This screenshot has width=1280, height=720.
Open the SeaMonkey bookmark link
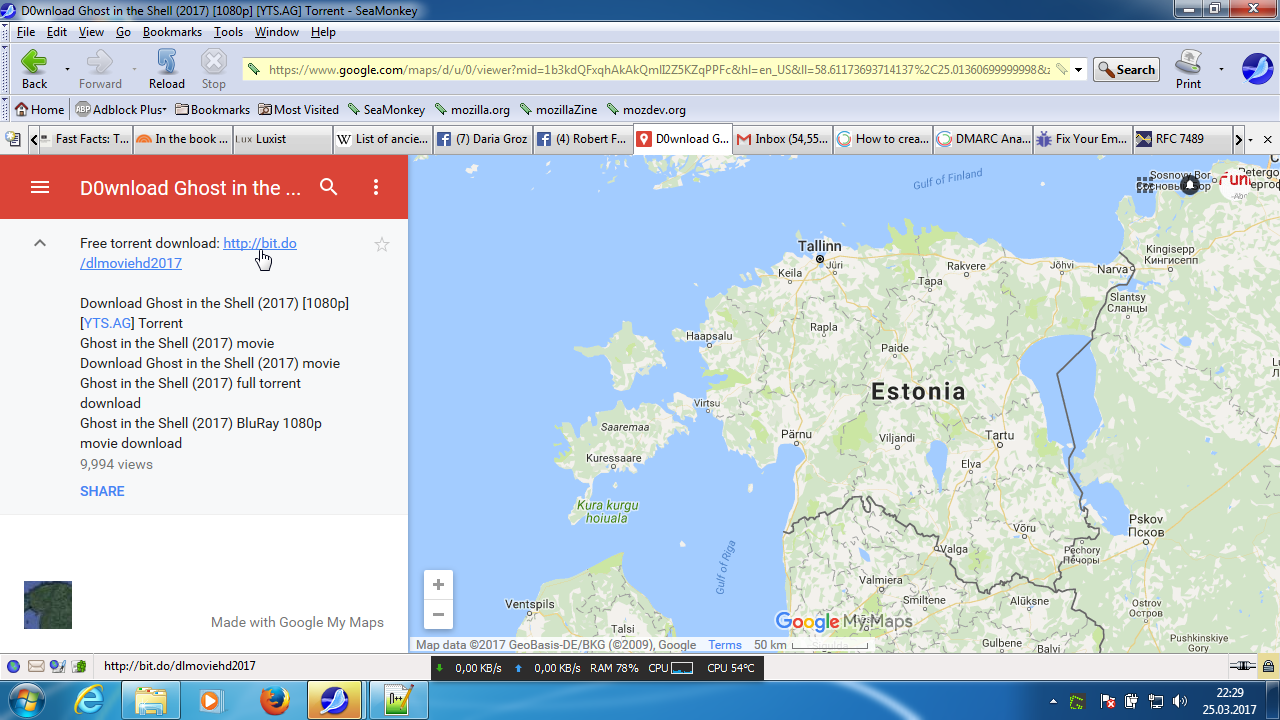(x=386, y=110)
